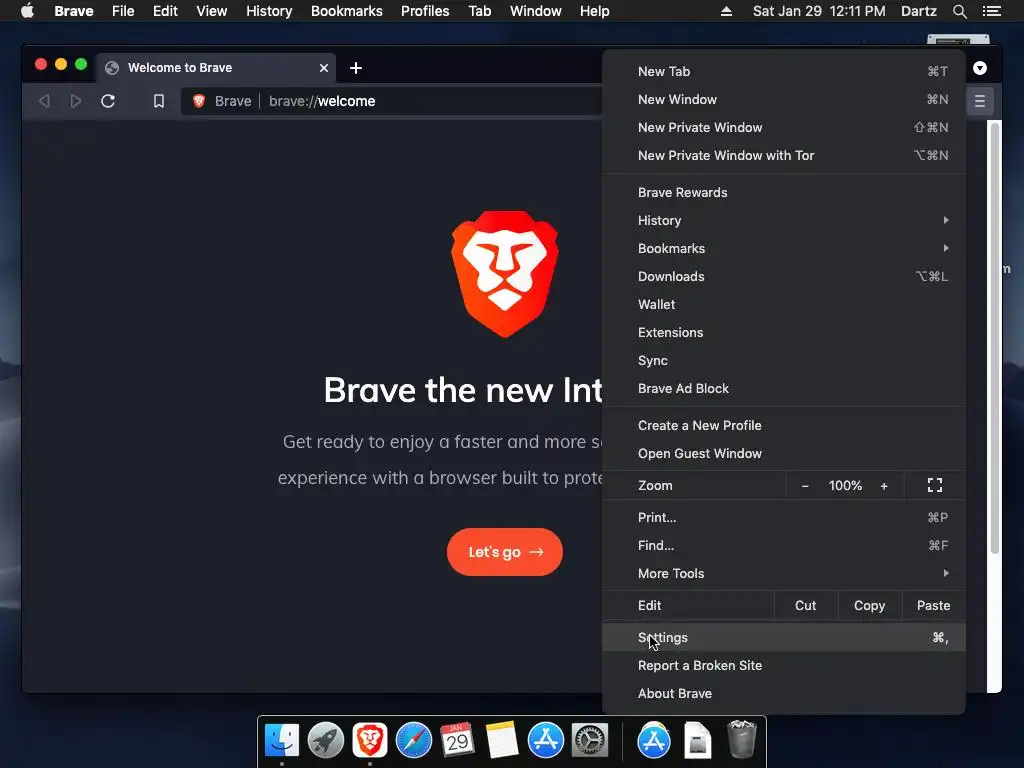Choose Print... from menu
This screenshot has height=768, width=1024.
tap(784, 518)
